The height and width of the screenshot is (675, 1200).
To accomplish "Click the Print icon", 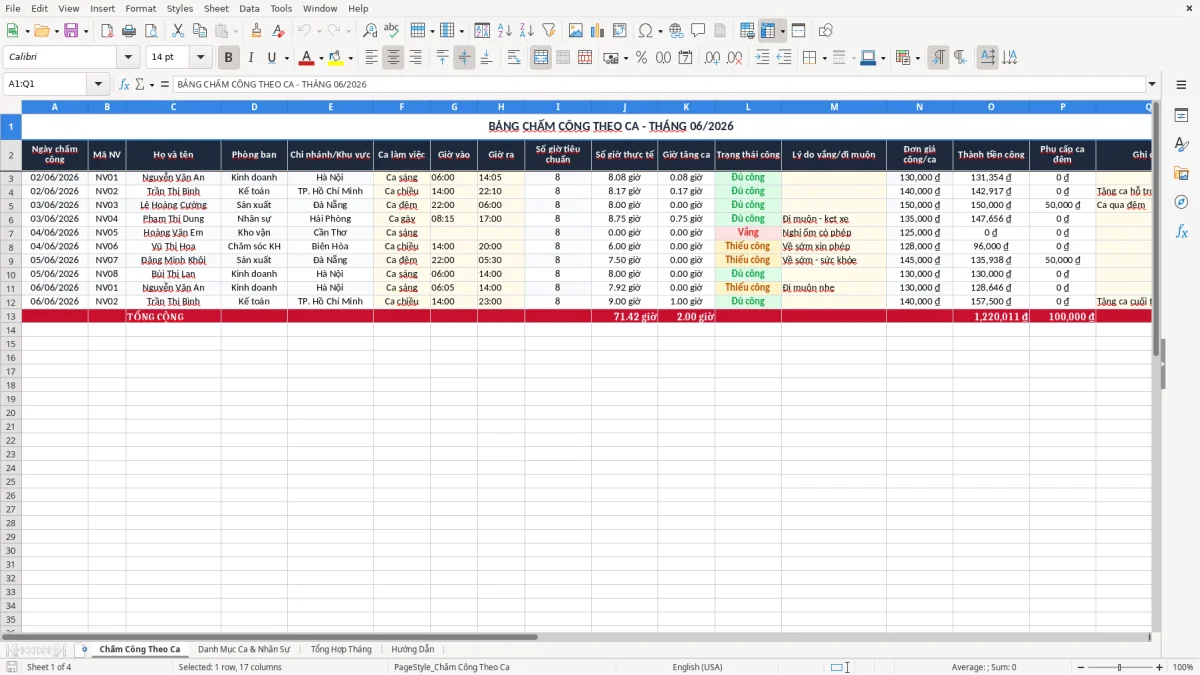I will (x=128, y=31).
